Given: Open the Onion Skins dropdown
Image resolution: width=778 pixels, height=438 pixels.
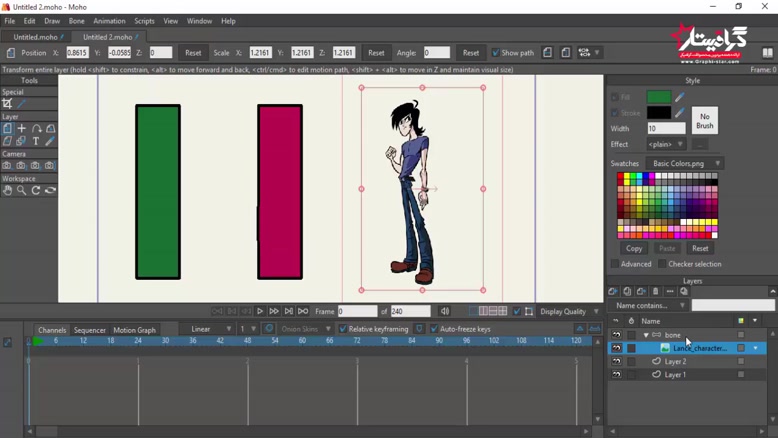Looking at the screenshot, I should click(x=304, y=329).
